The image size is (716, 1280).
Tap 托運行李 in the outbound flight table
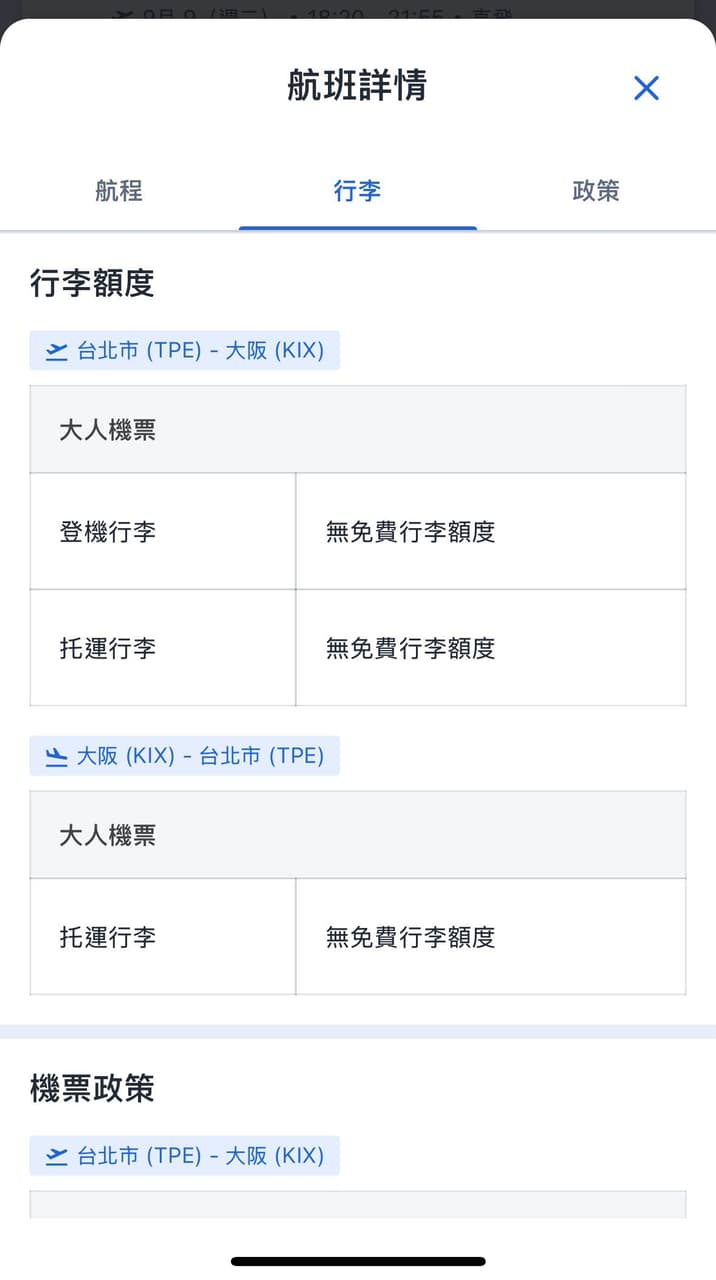pos(108,648)
